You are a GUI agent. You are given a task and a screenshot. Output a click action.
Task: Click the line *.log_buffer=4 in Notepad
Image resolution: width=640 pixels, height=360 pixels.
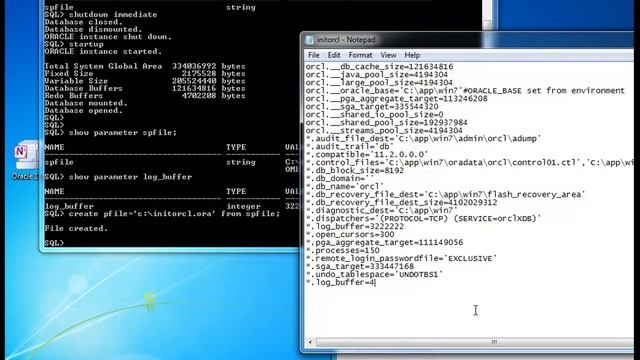[340, 282]
